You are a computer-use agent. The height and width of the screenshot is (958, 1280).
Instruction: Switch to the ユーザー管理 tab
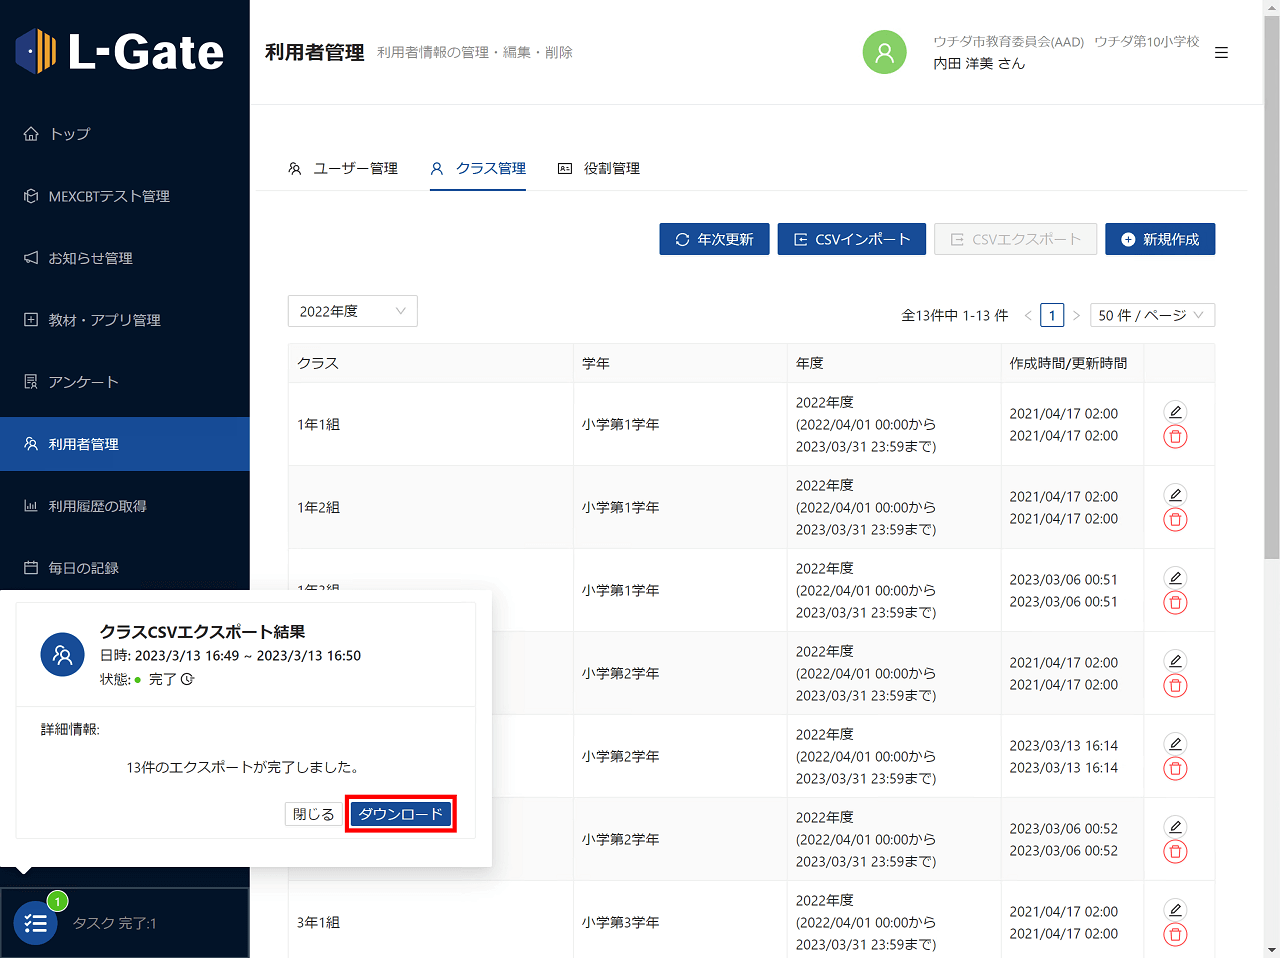coord(343,168)
